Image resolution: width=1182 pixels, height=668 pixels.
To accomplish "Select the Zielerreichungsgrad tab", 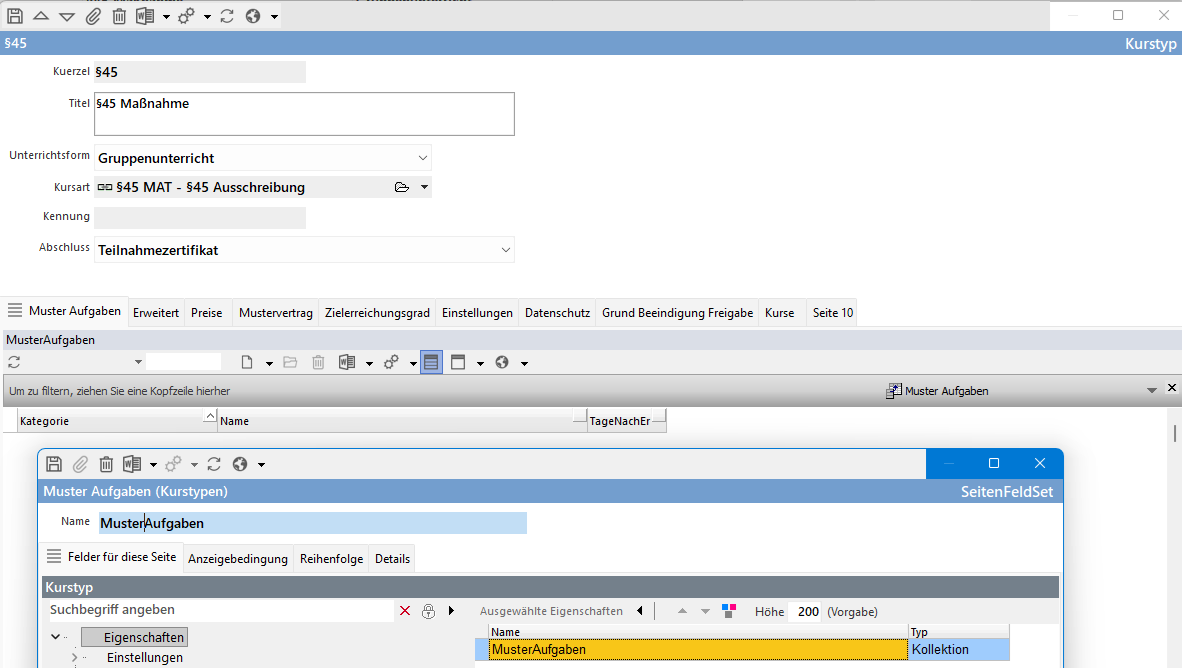I will pyautogui.click(x=377, y=313).
